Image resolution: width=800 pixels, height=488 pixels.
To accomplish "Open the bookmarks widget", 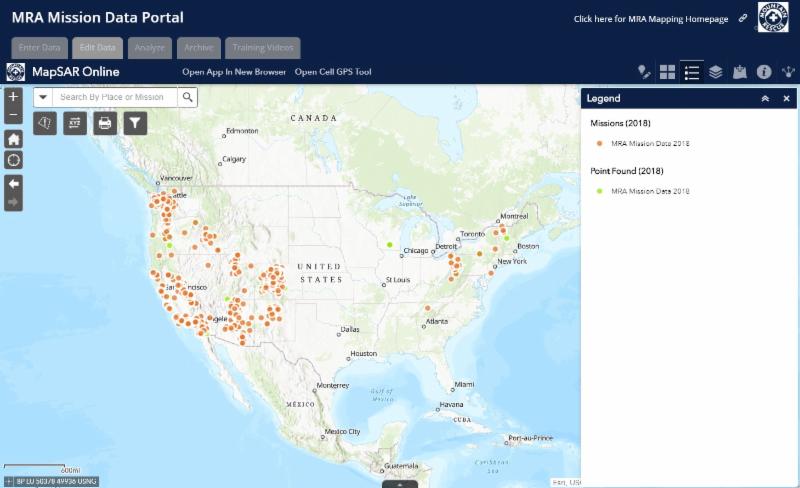I will pyautogui.click(x=740, y=72).
